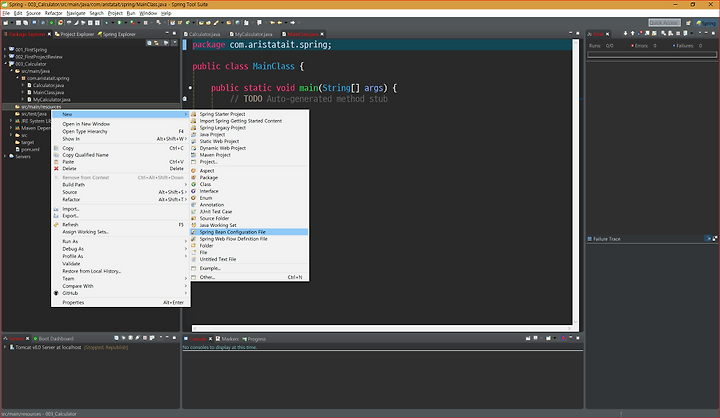Click the Open Perspective icon
Screen dimensions: 720x418
point(688,23)
